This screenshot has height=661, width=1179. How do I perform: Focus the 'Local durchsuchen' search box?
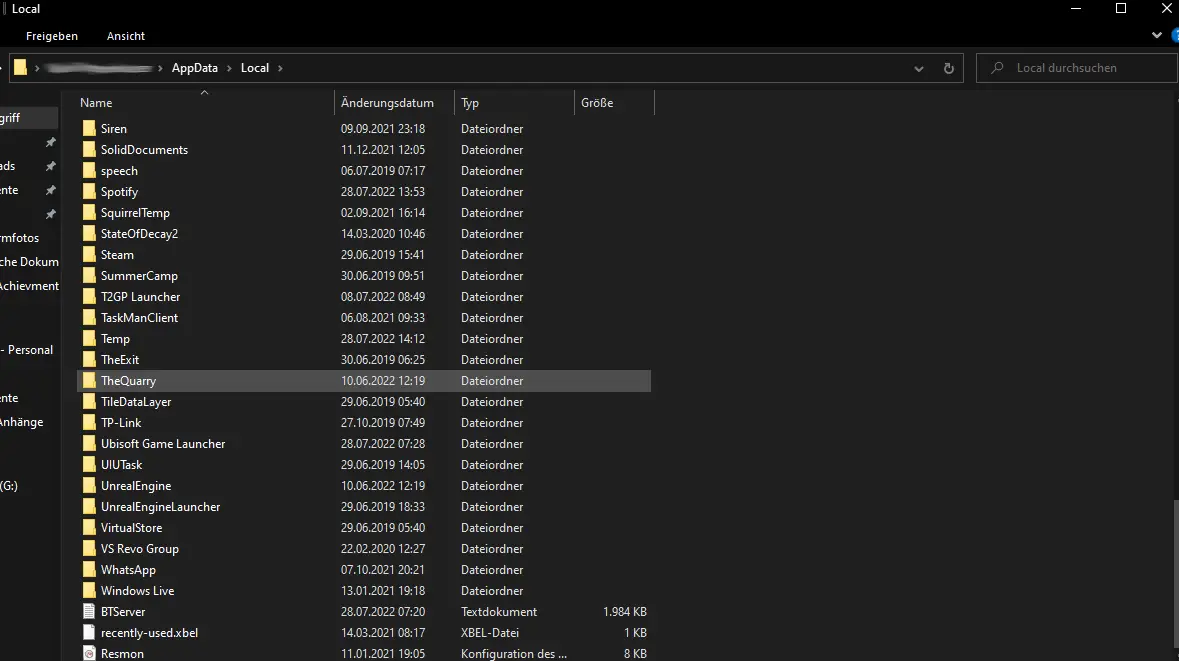pyautogui.click(x=1077, y=68)
